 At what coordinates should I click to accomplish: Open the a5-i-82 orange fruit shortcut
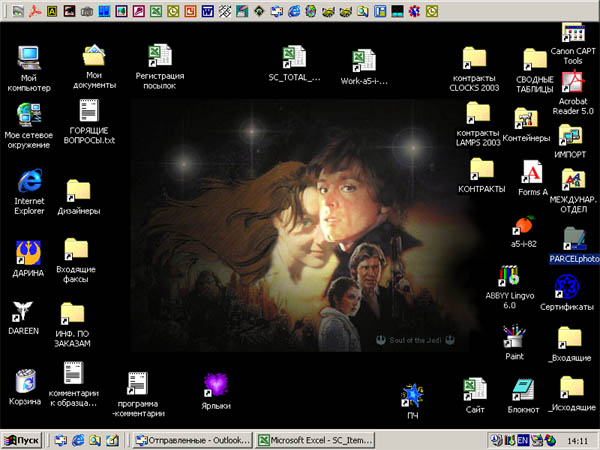[523, 225]
